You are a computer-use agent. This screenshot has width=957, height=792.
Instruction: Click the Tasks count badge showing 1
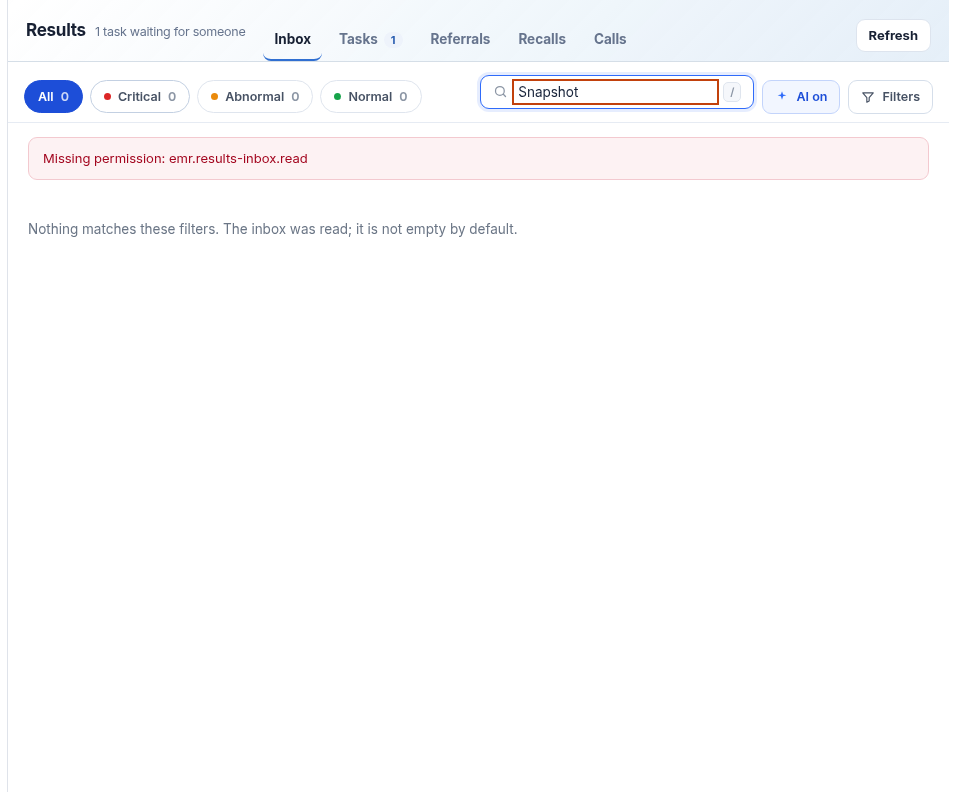[393, 40]
